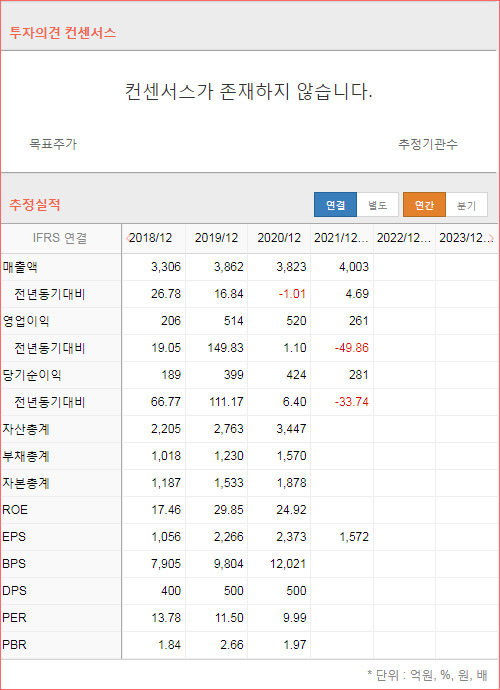The width and height of the screenshot is (500, 690).
Task: Click the 영업이익 row label
Action: 26,321
